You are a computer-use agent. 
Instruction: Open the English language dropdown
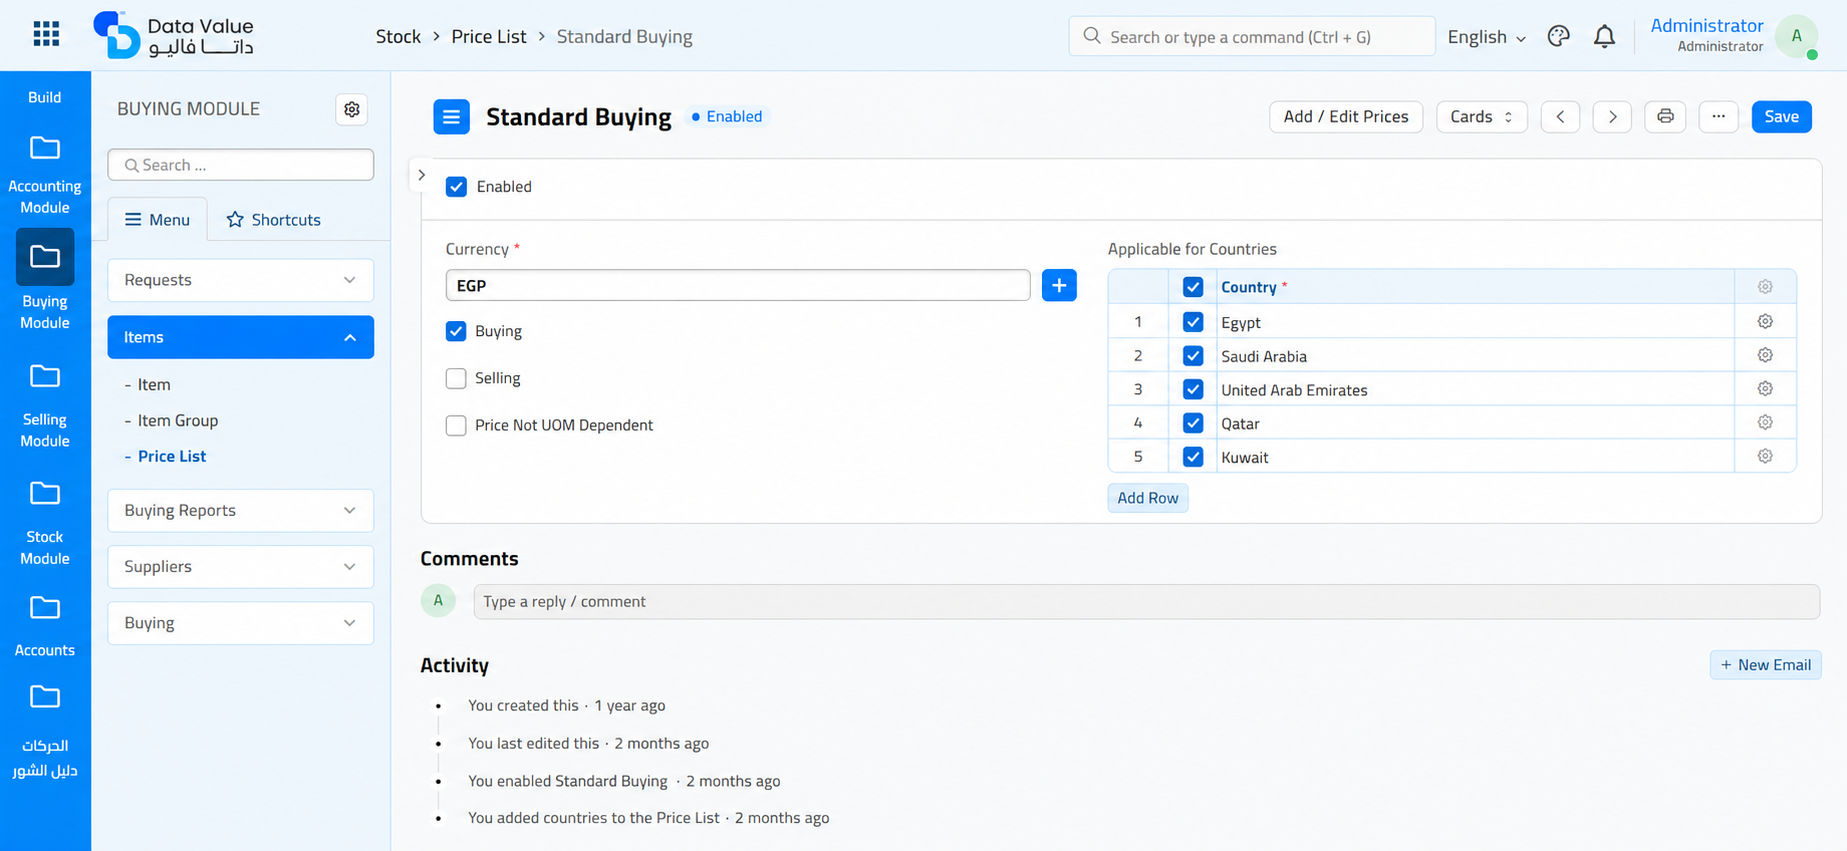[x=1487, y=37]
